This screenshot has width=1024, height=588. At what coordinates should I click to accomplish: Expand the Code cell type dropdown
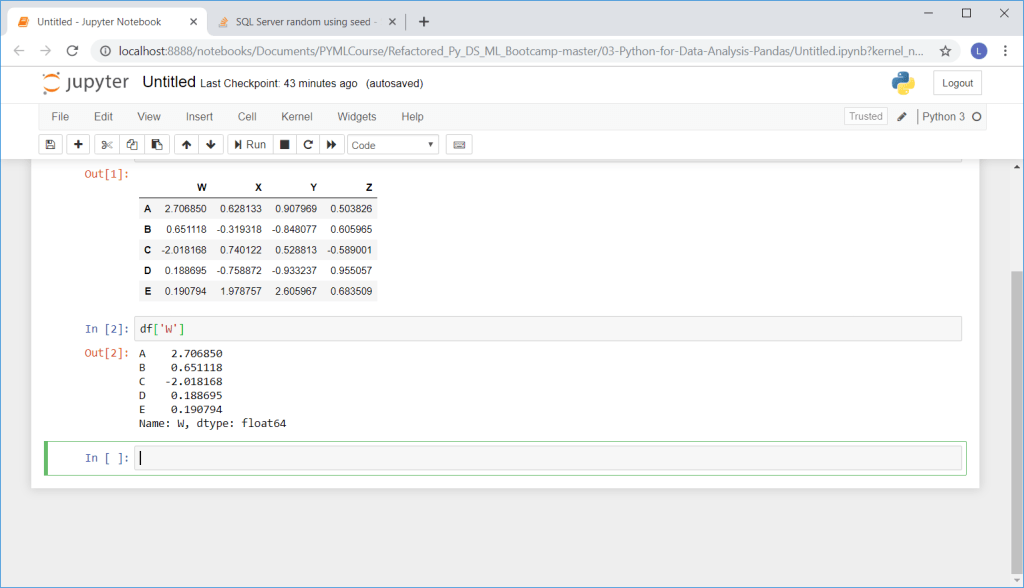coord(393,145)
